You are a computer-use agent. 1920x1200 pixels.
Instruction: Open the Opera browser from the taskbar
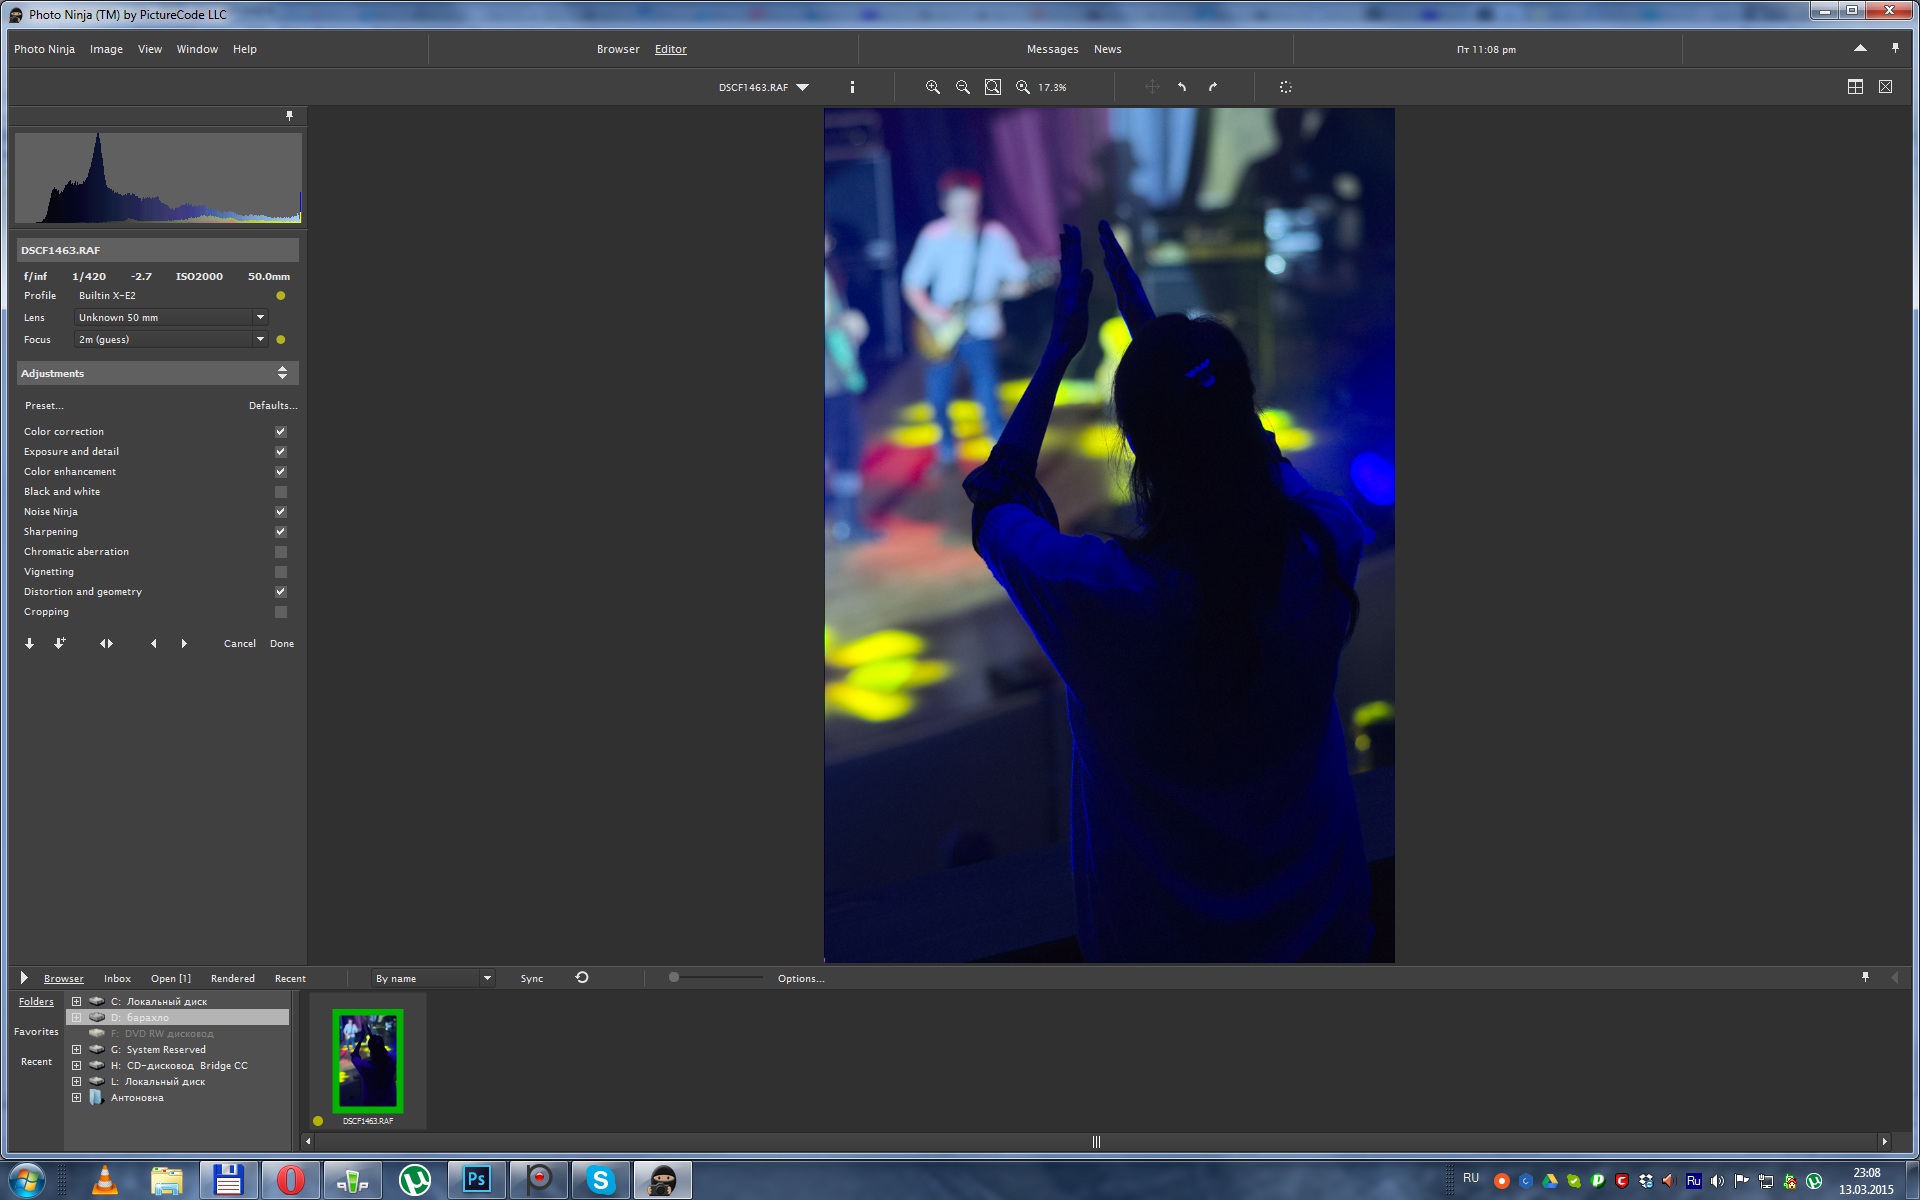coord(290,1180)
